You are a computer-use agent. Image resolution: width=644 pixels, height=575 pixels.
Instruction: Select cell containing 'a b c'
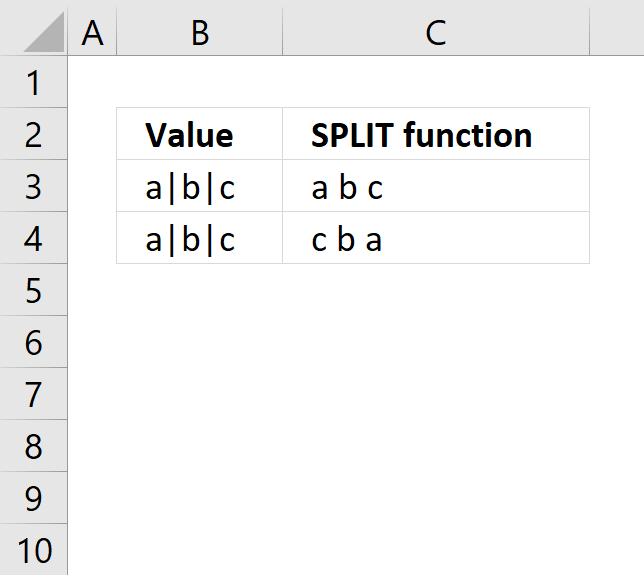tap(436, 186)
